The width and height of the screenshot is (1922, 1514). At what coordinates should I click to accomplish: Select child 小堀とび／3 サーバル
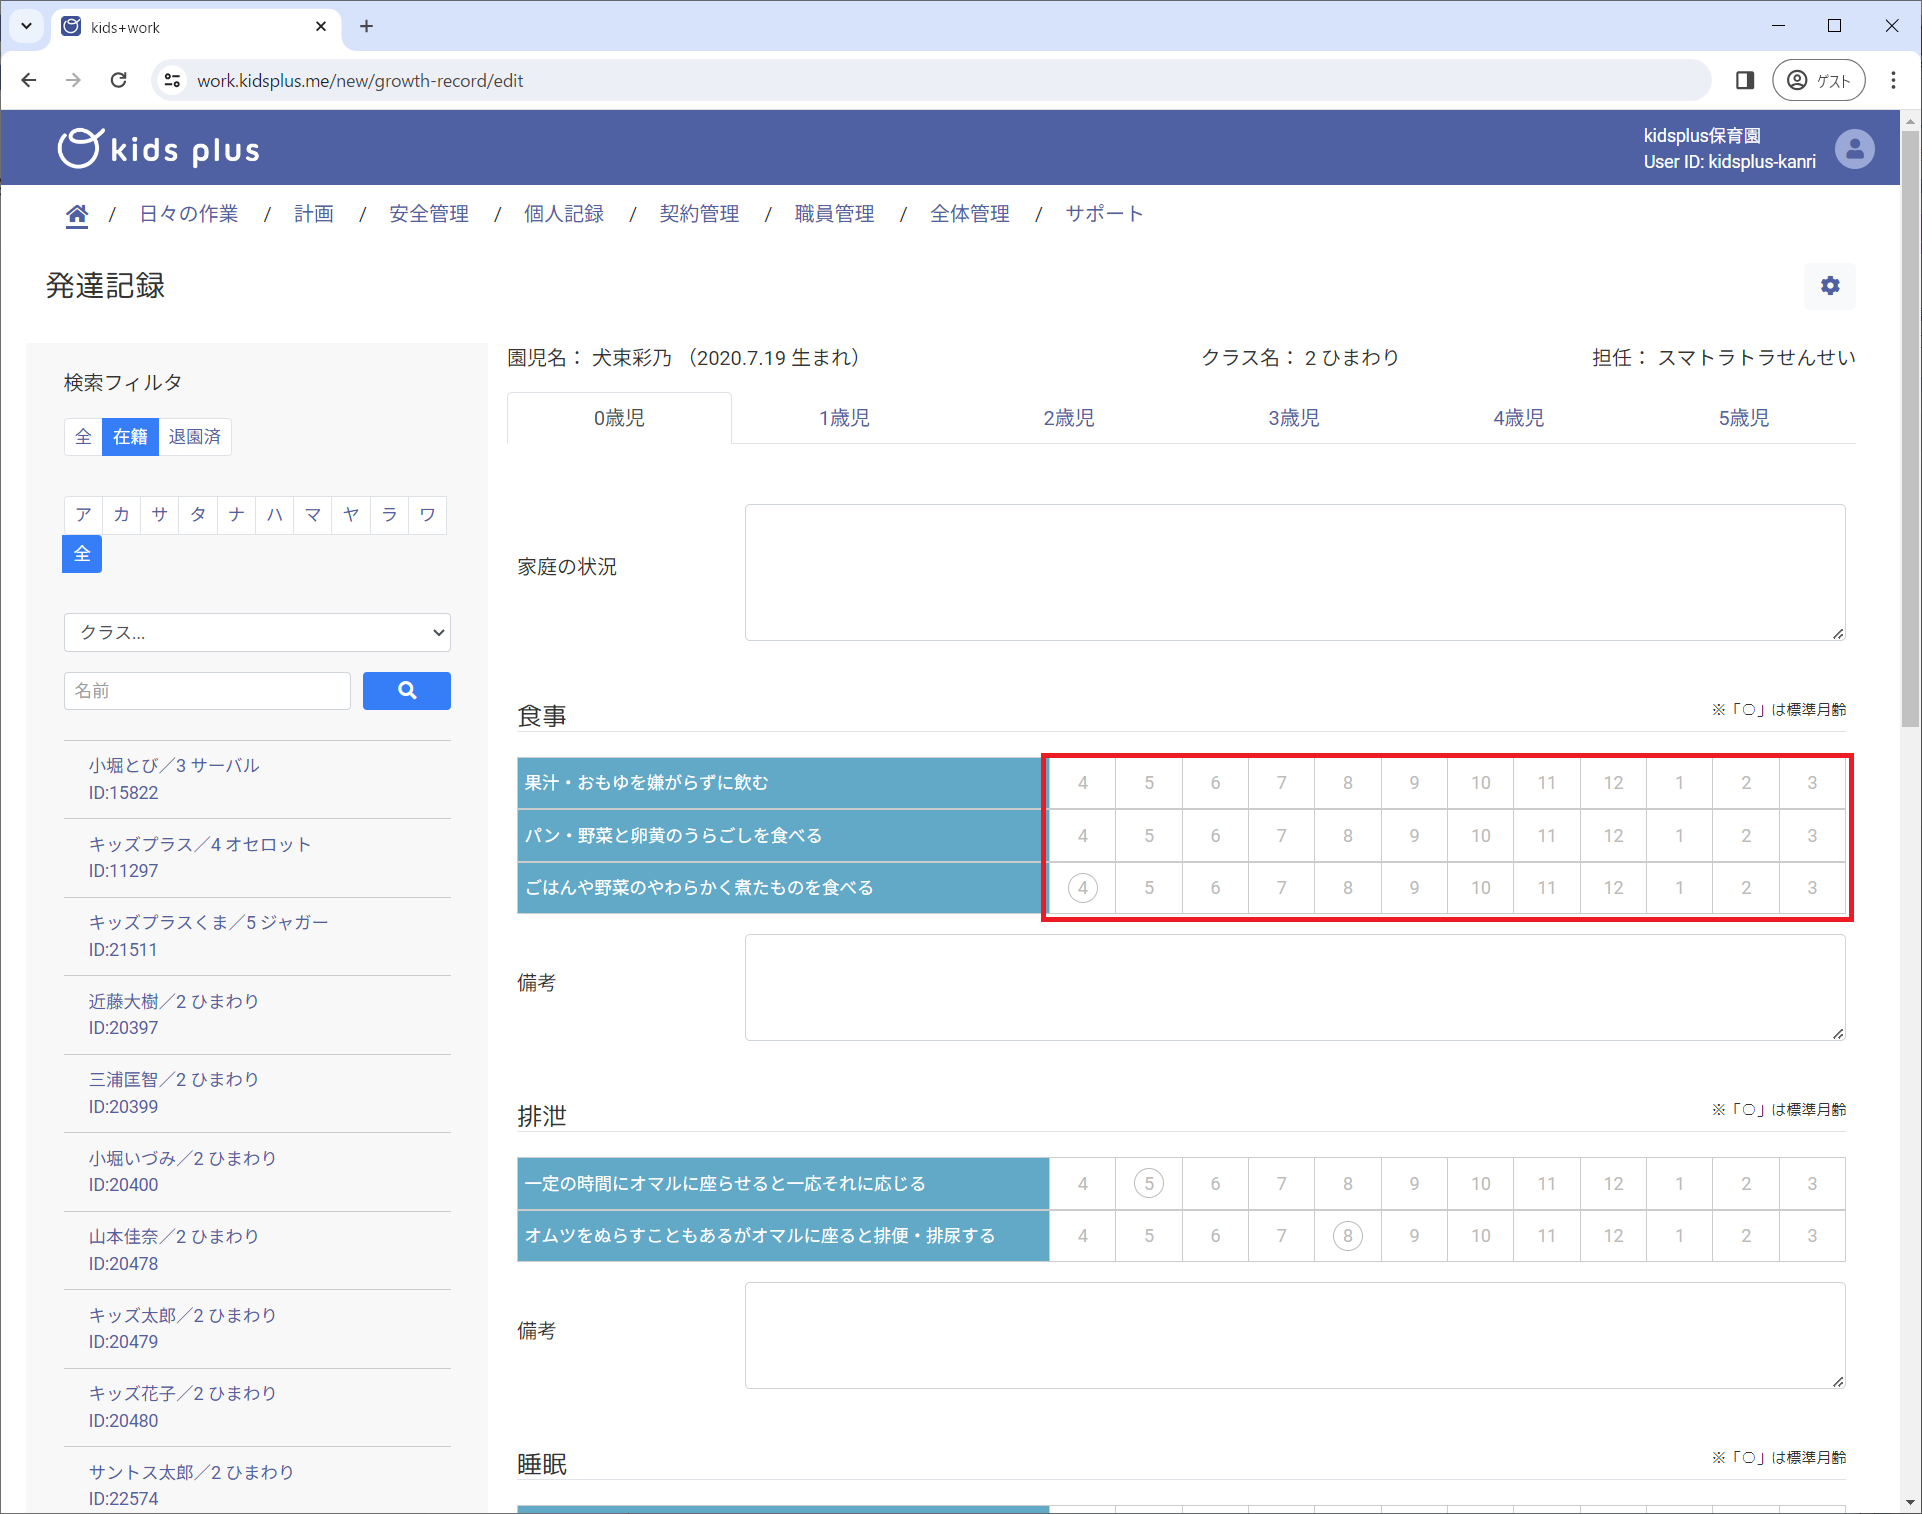pos(257,779)
